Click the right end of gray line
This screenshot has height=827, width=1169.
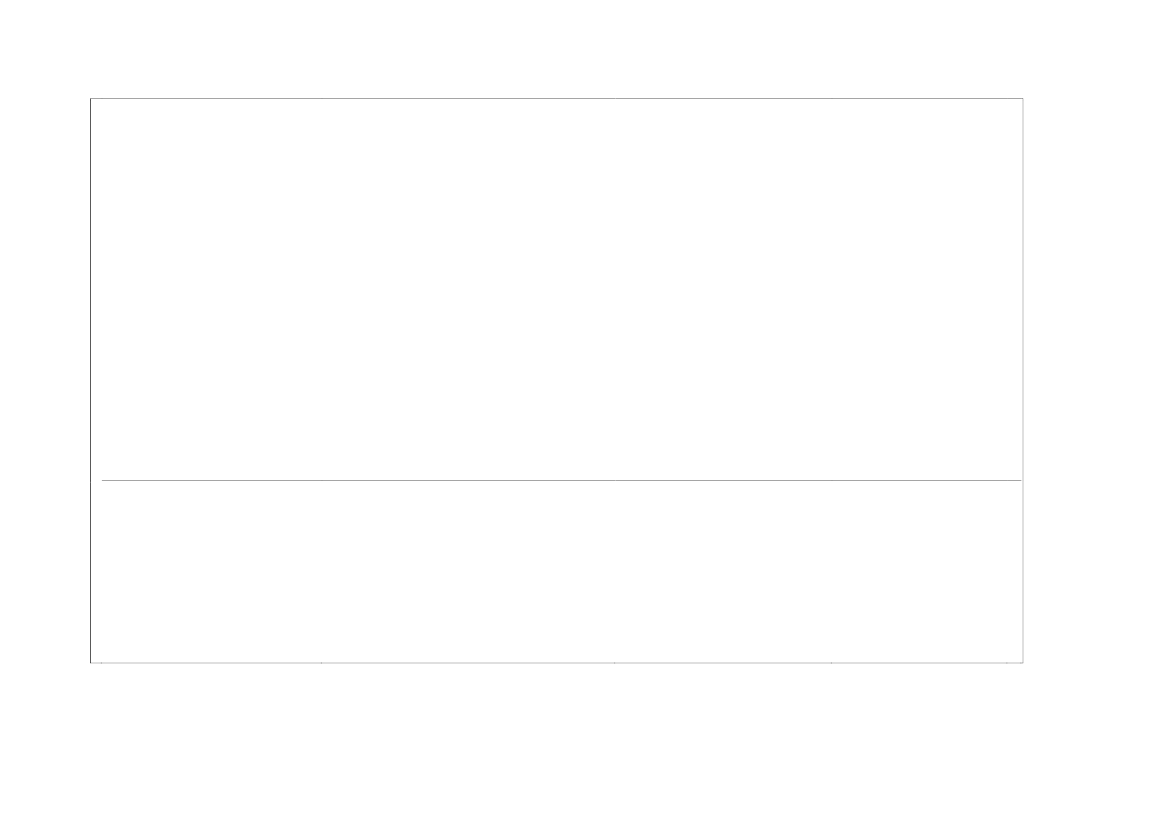[1020, 480]
